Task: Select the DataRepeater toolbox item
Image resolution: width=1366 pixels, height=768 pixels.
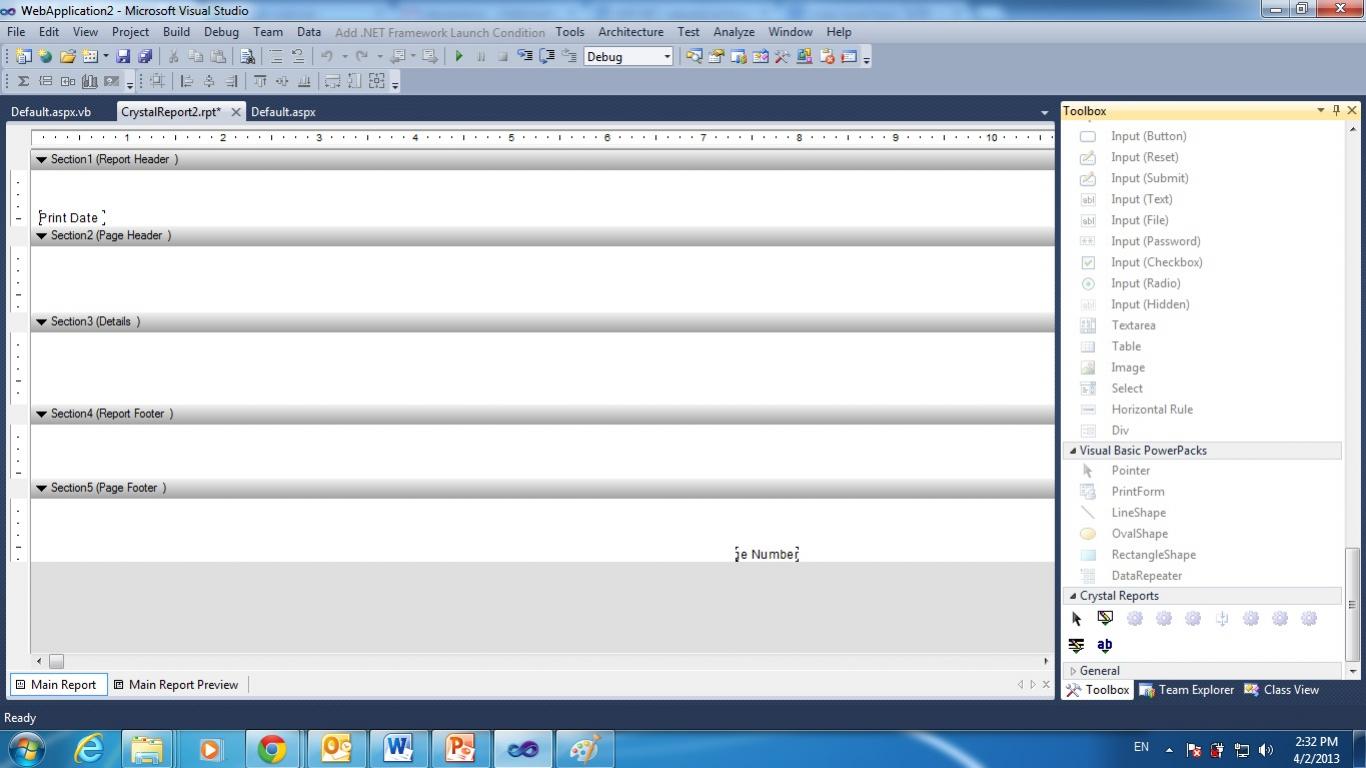Action: coord(1145,576)
